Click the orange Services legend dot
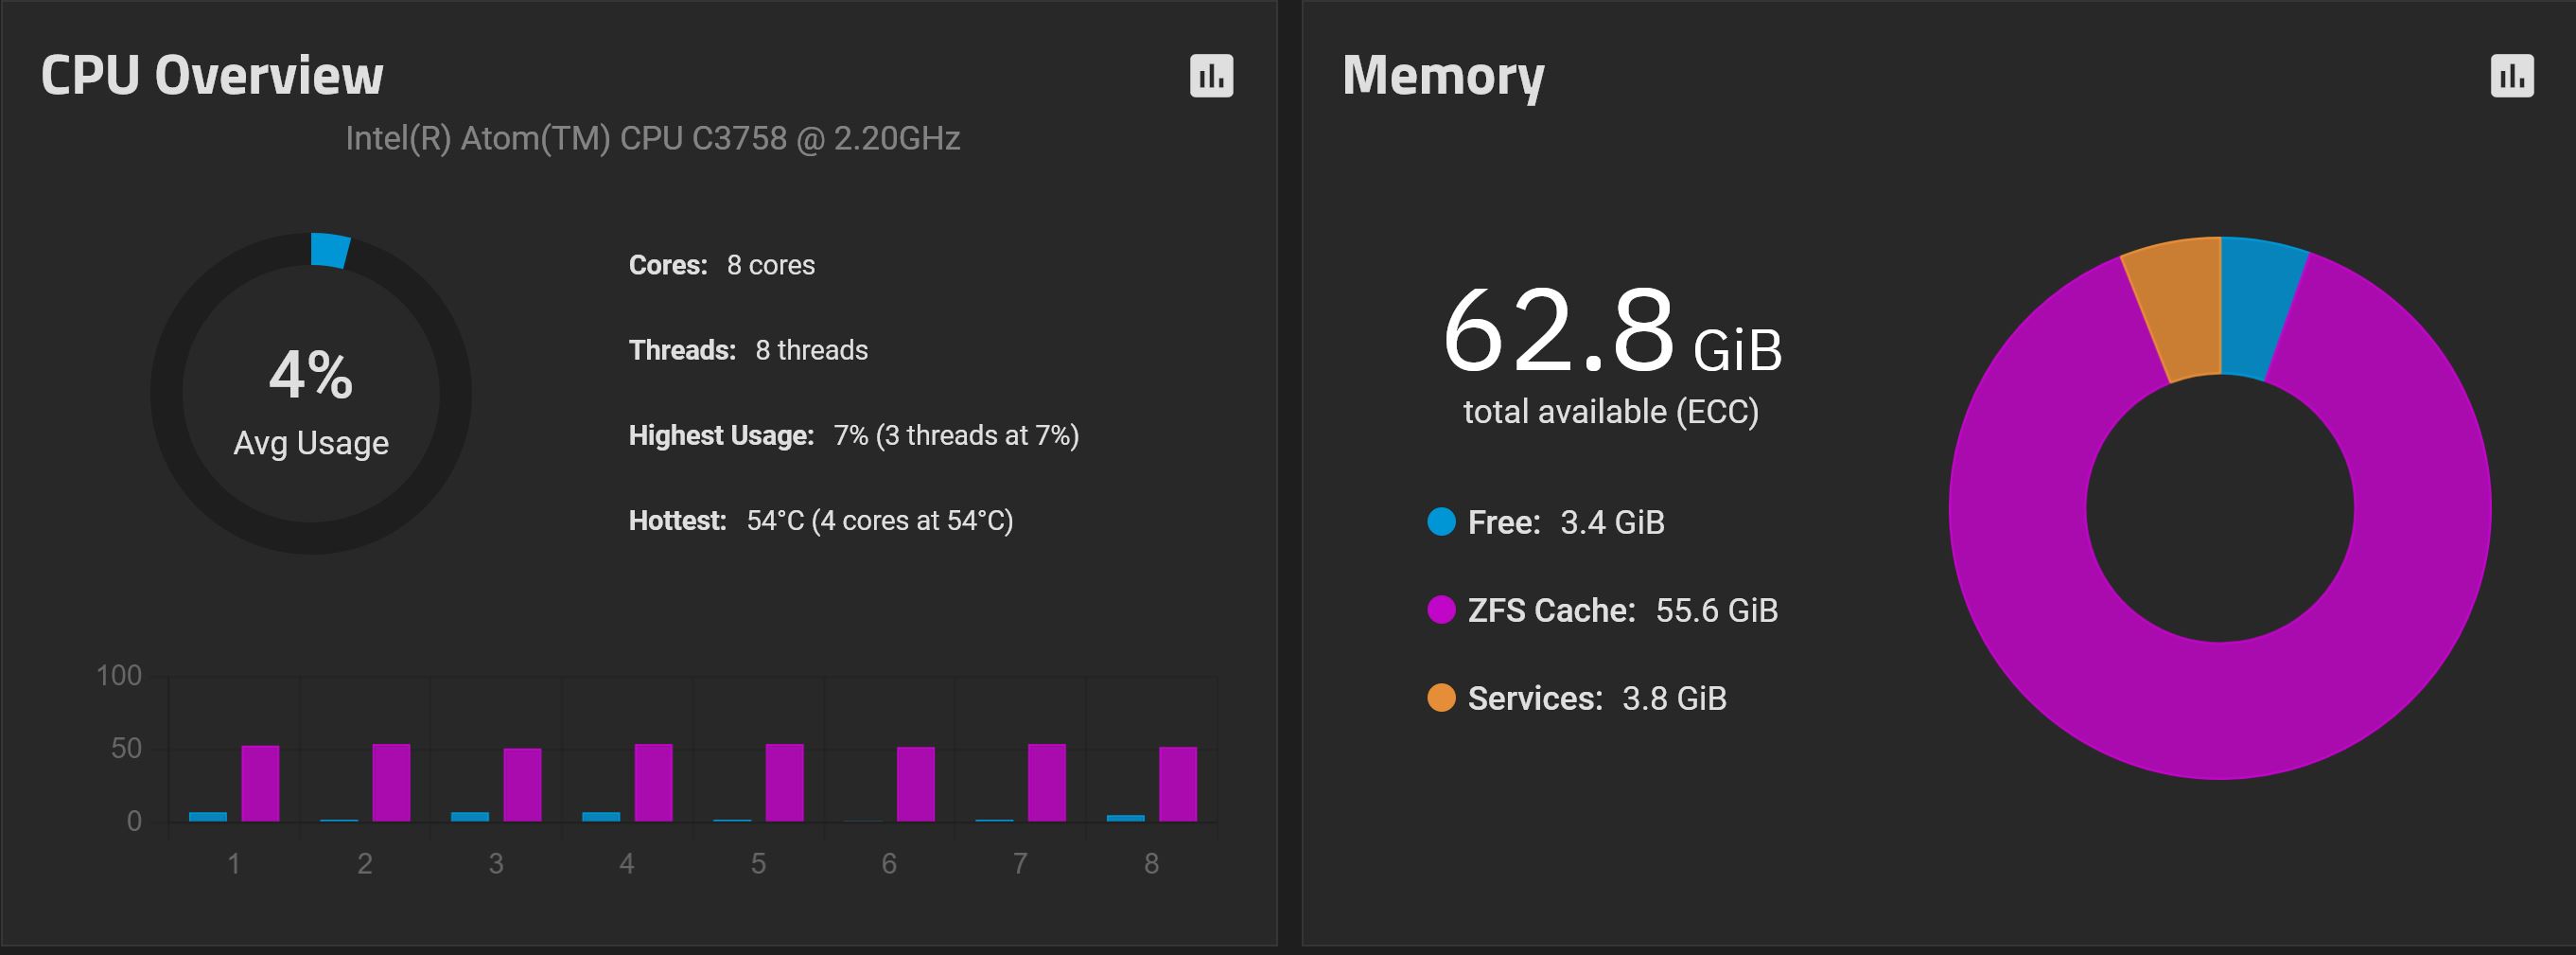The height and width of the screenshot is (955, 2576). coord(1441,697)
